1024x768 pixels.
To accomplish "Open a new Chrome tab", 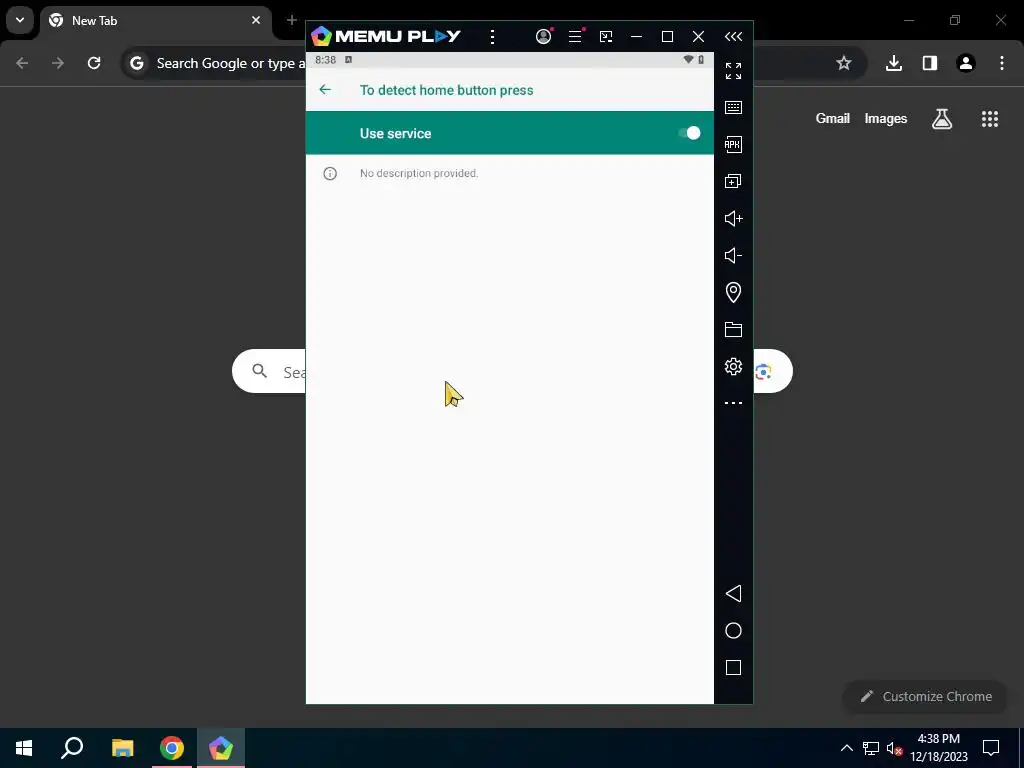I will pyautogui.click(x=292, y=20).
